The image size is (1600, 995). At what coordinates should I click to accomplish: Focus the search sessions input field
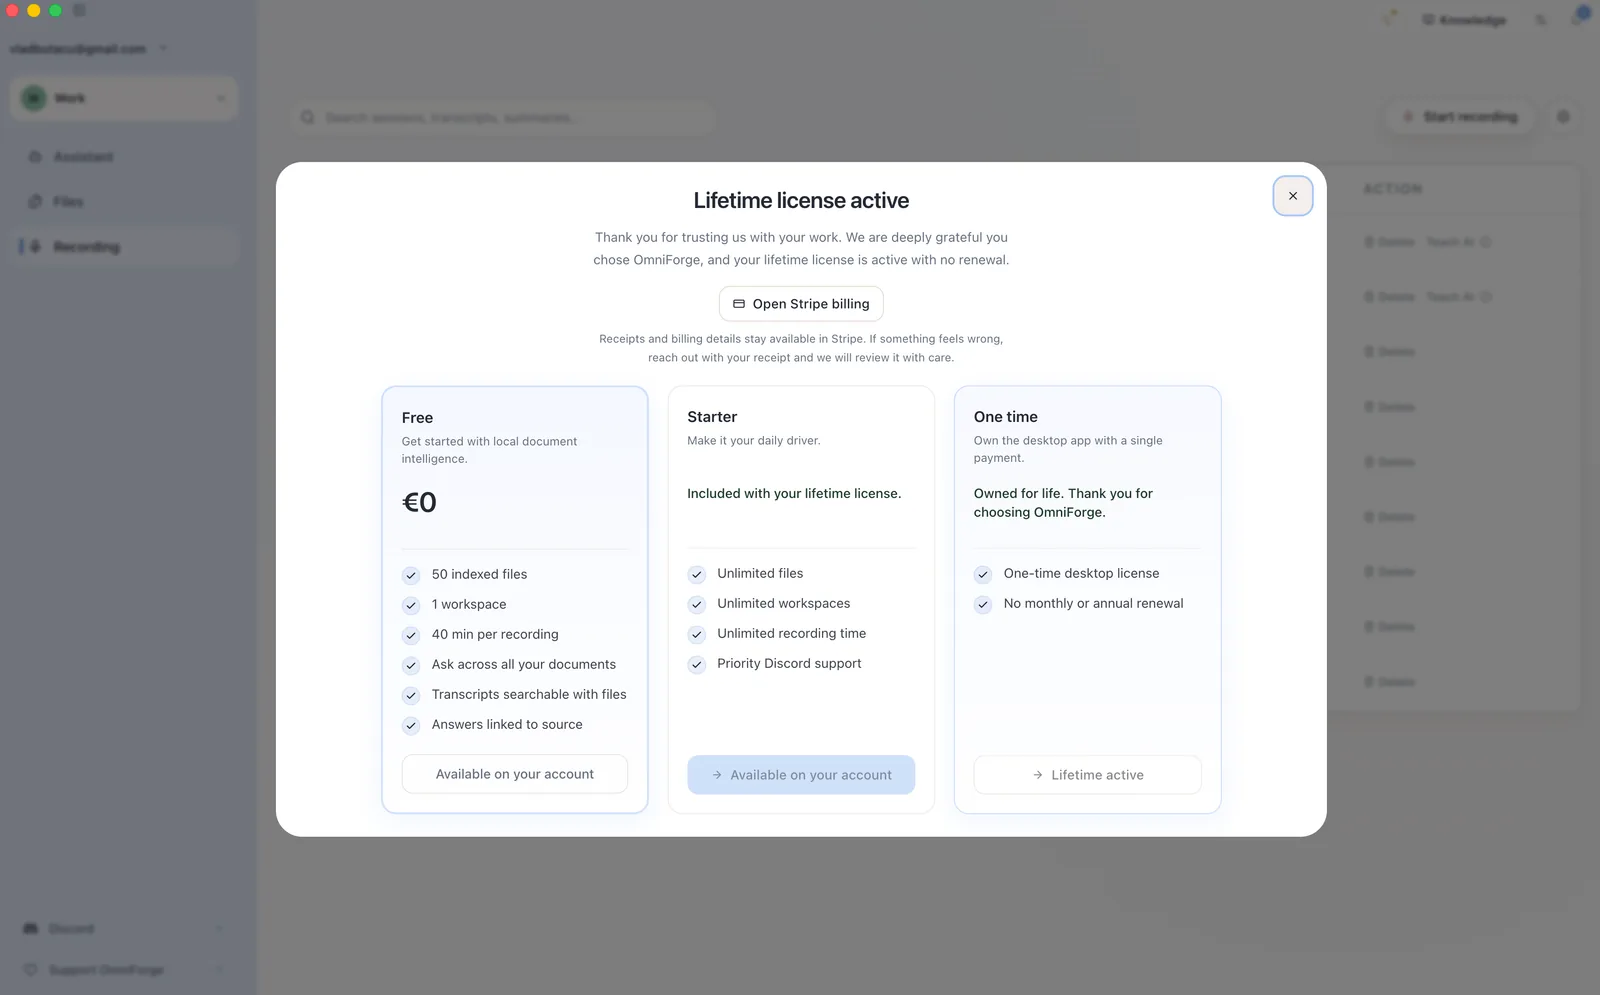[x=504, y=118]
